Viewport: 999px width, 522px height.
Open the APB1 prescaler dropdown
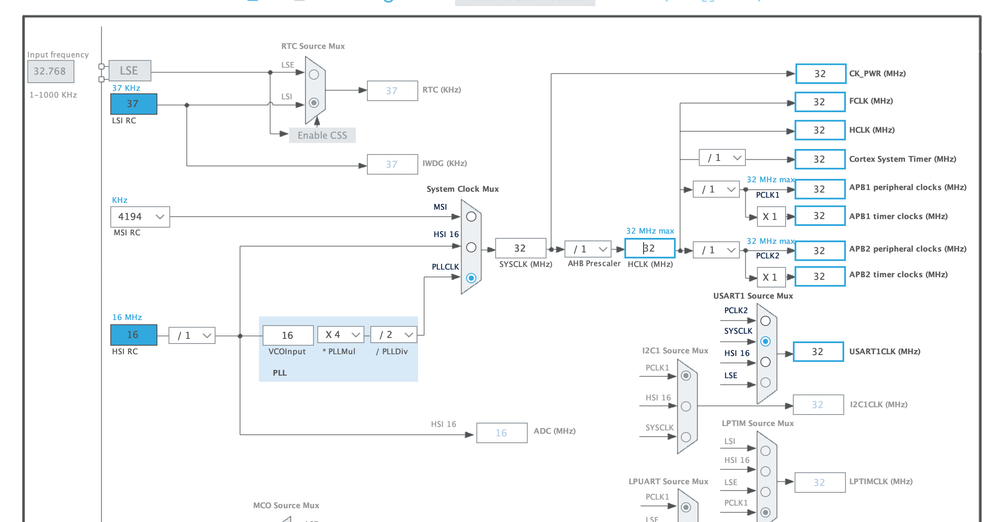(x=716, y=189)
